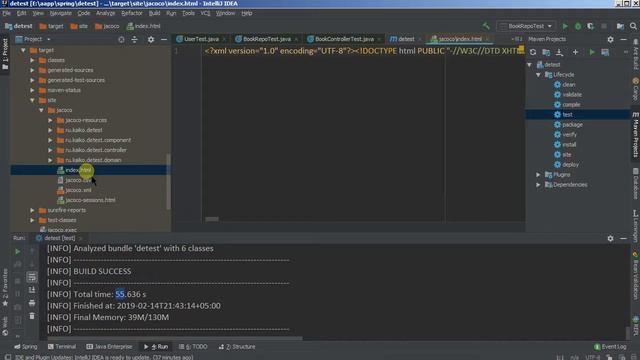Viewport: 640px width, 360px height.
Task: Open the Spring tool window
Action: click(26, 347)
